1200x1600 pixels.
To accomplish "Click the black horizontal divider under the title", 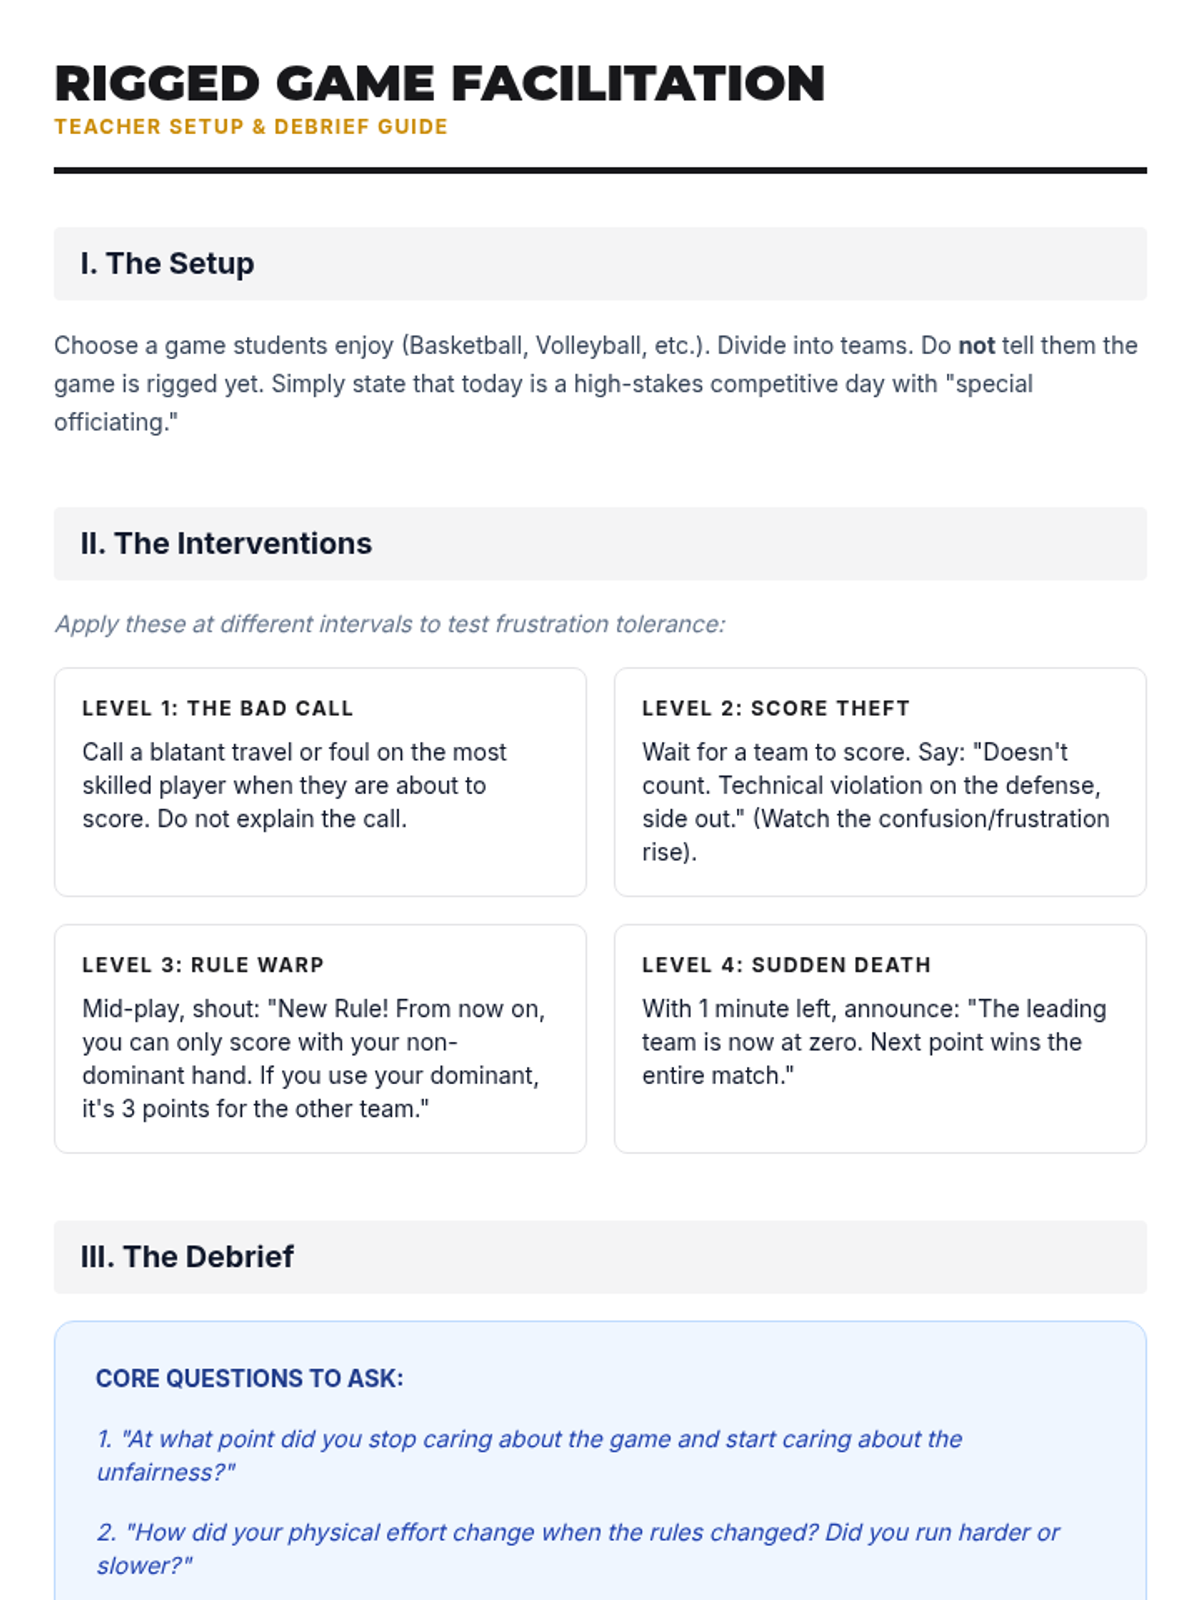I will (600, 171).
